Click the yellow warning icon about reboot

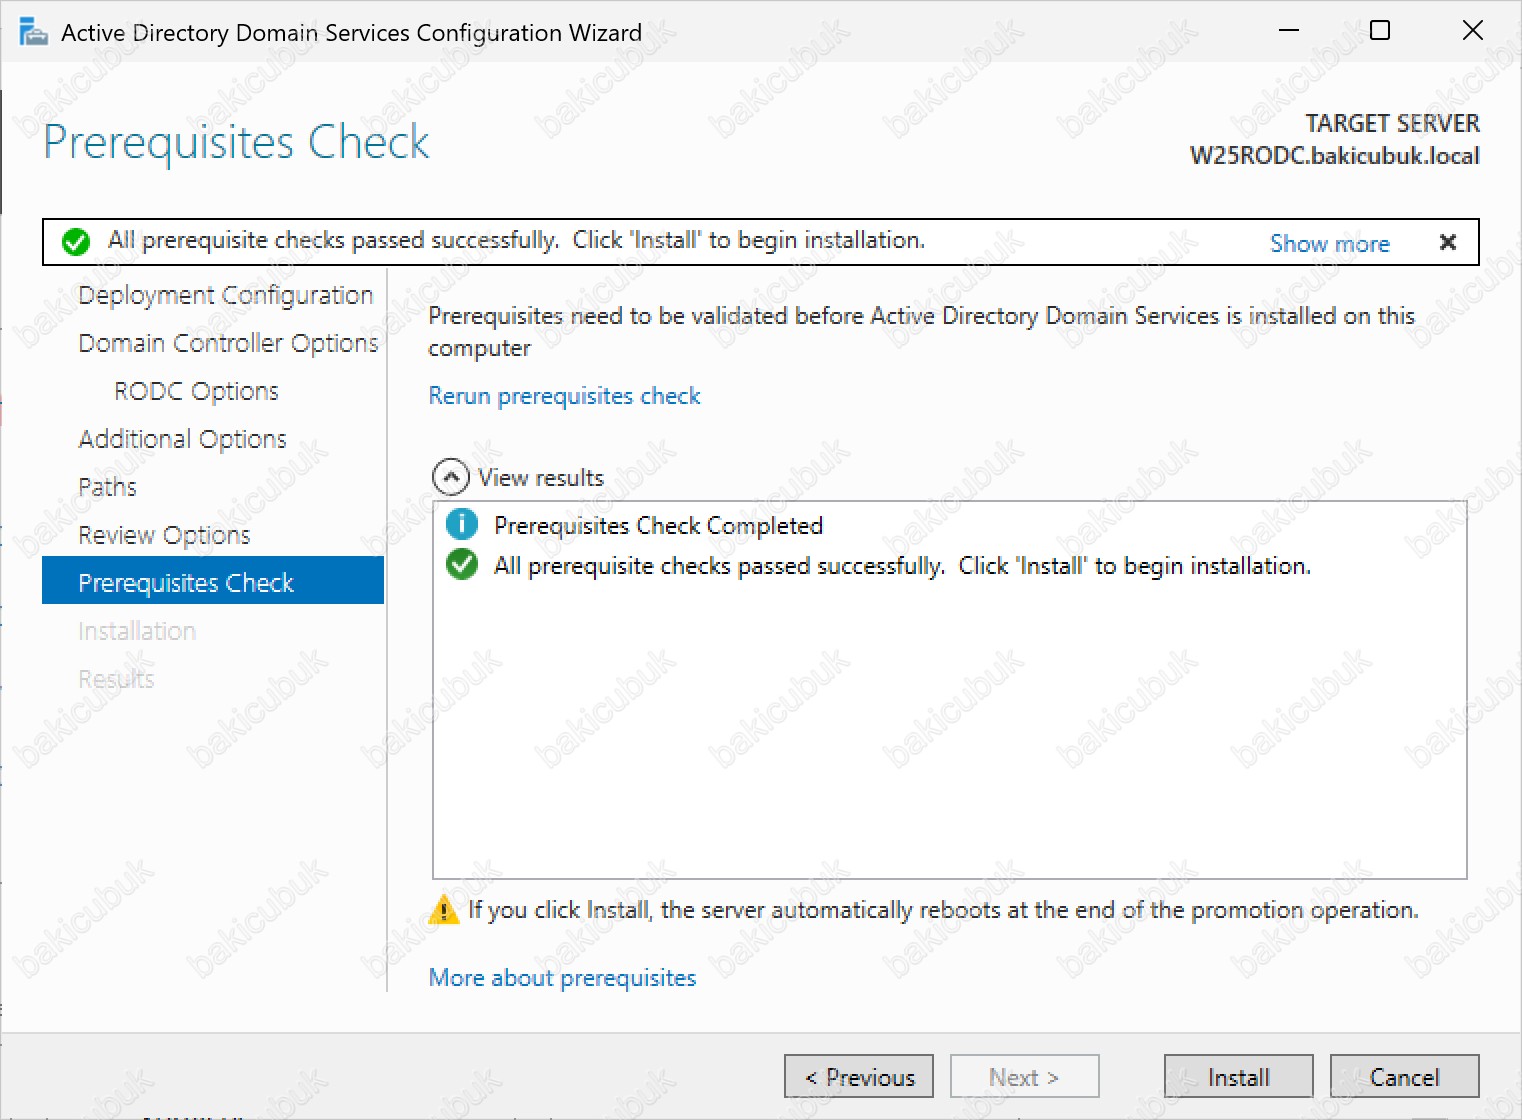[443, 910]
